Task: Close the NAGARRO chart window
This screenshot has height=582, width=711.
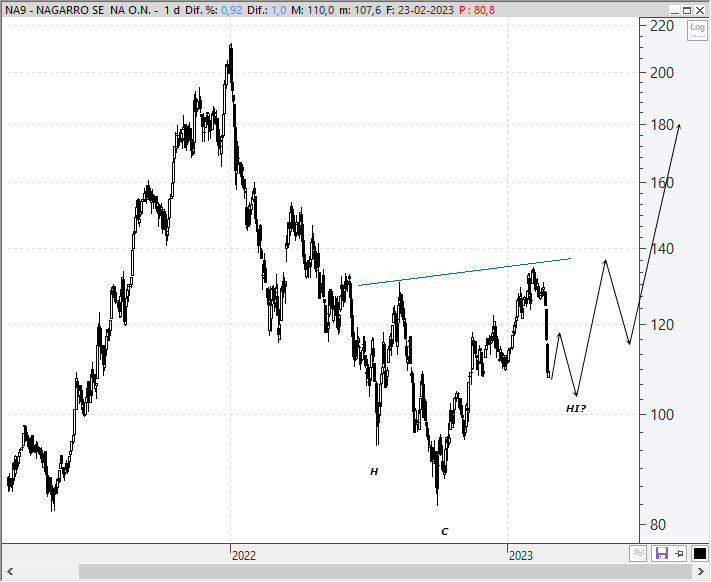Action: 700,10
